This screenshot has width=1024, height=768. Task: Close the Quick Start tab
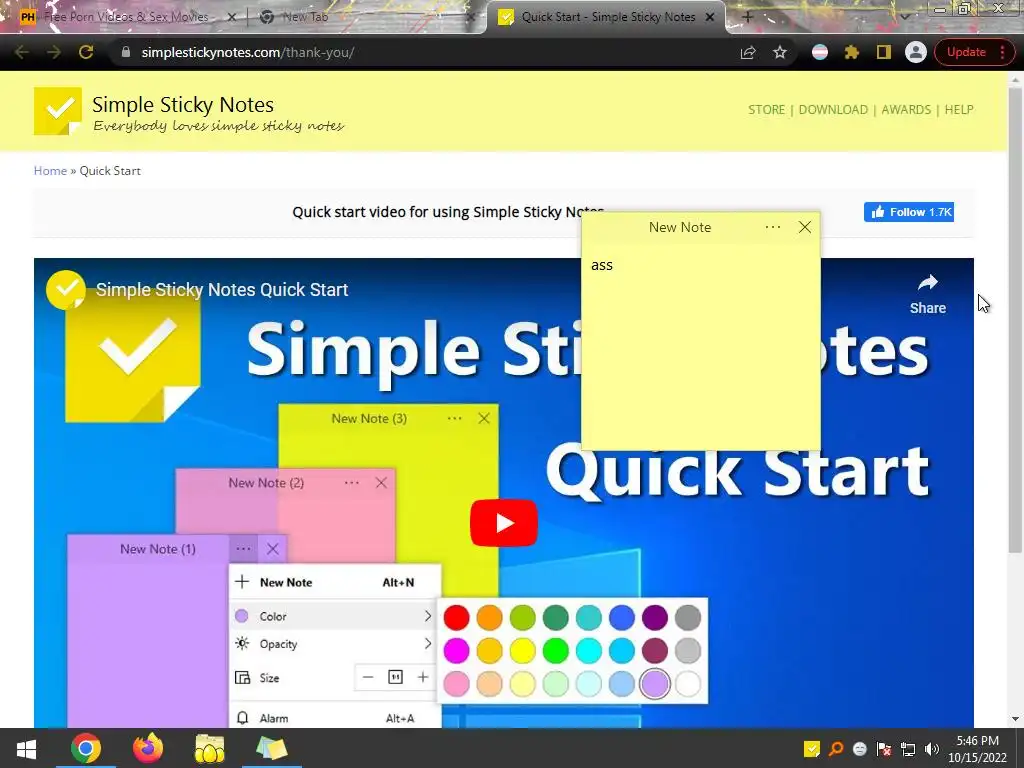710,17
